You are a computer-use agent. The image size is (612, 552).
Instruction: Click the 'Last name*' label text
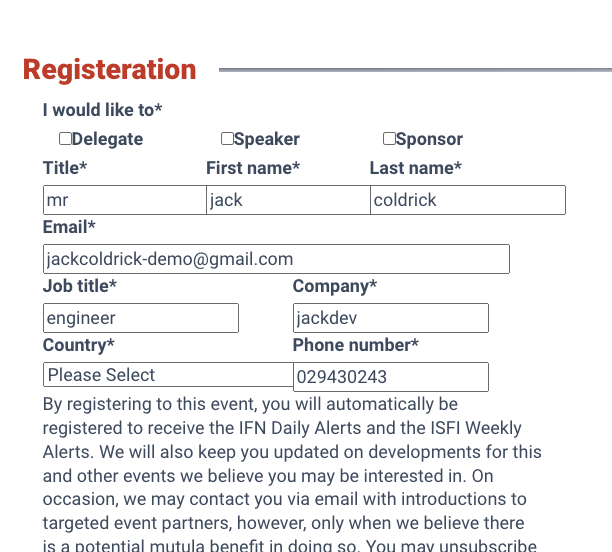tap(415, 168)
